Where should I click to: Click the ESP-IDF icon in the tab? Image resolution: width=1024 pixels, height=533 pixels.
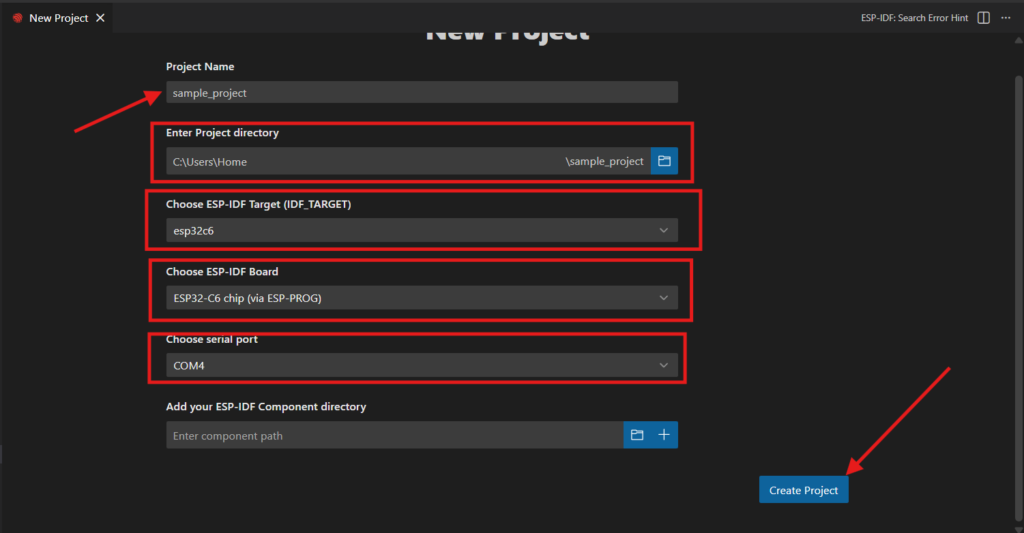click(x=18, y=18)
